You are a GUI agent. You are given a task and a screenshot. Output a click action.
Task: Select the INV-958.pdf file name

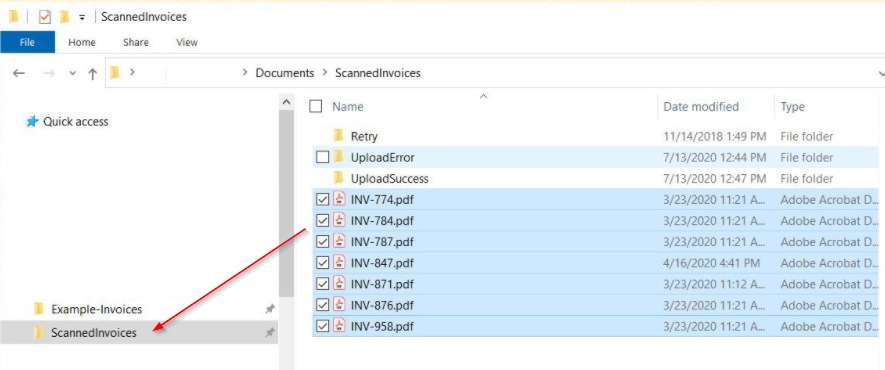382,327
